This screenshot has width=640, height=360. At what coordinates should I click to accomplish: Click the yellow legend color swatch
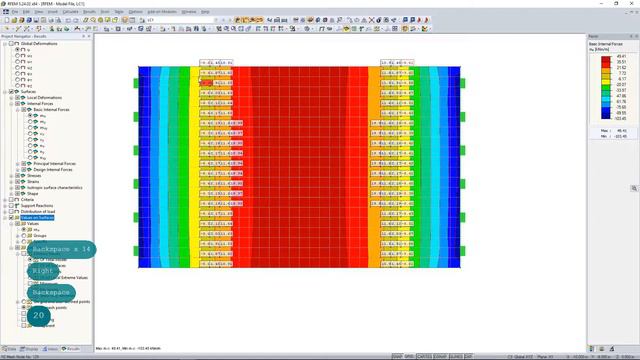[606, 82]
